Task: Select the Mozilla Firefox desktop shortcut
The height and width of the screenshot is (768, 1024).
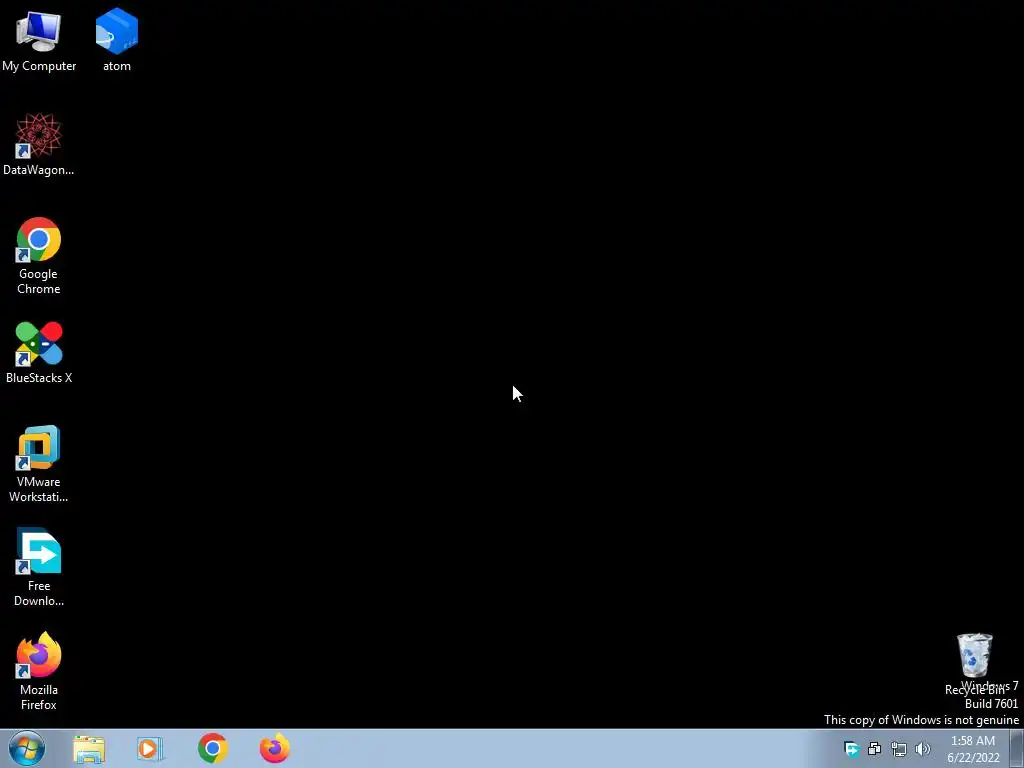Action: (39, 671)
